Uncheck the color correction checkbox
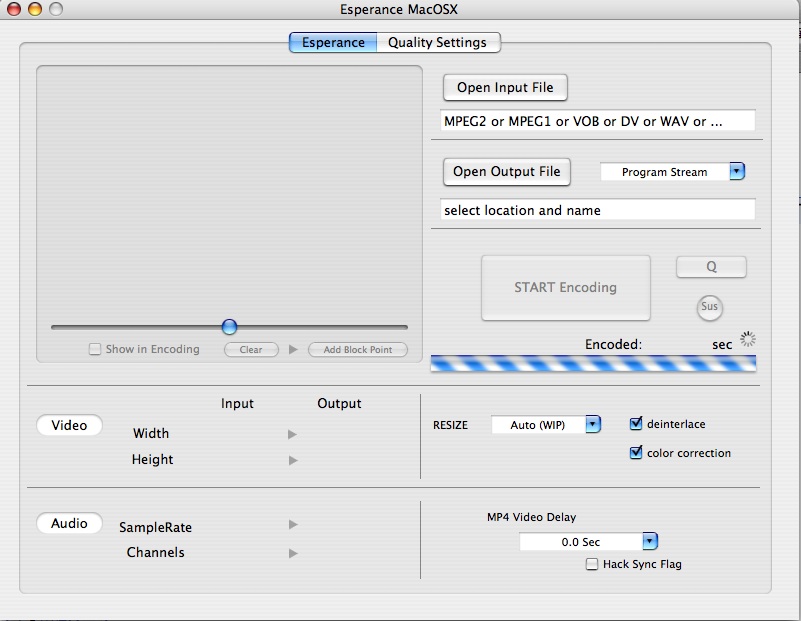Viewport: 801px width, 621px height. [x=636, y=452]
